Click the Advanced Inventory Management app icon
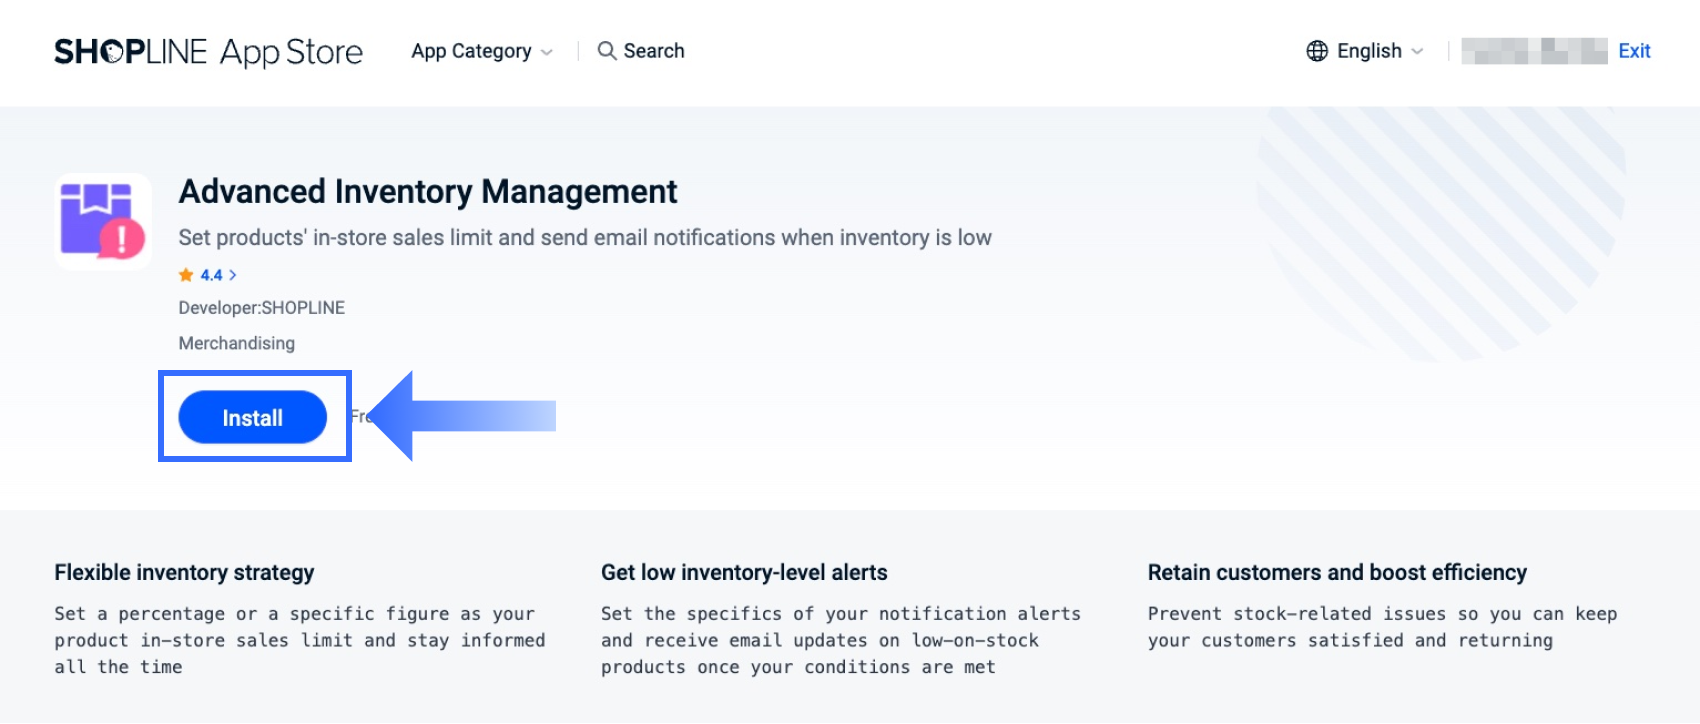 (x=103, y=221)
